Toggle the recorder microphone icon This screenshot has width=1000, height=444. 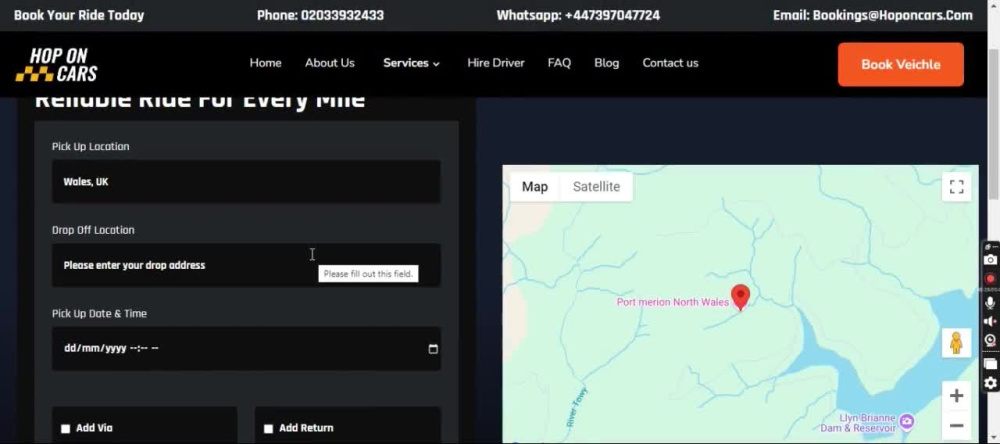click(x=990, y=303)
